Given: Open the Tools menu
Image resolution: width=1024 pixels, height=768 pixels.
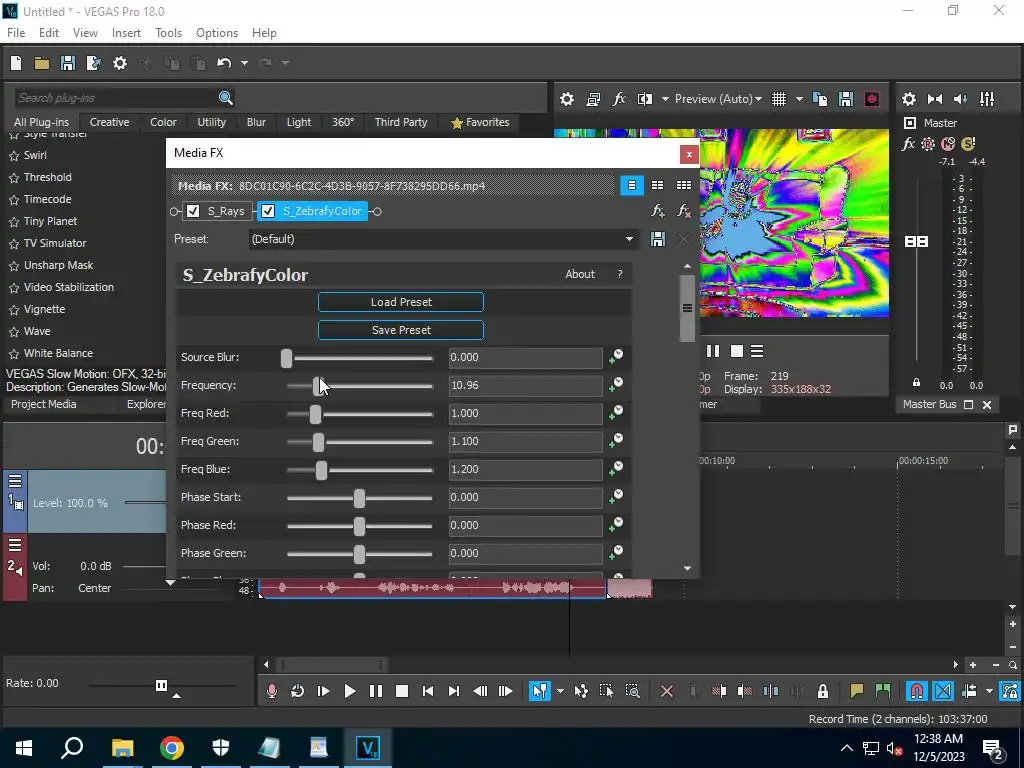Looking at the screenshot, I should (168, 33).
